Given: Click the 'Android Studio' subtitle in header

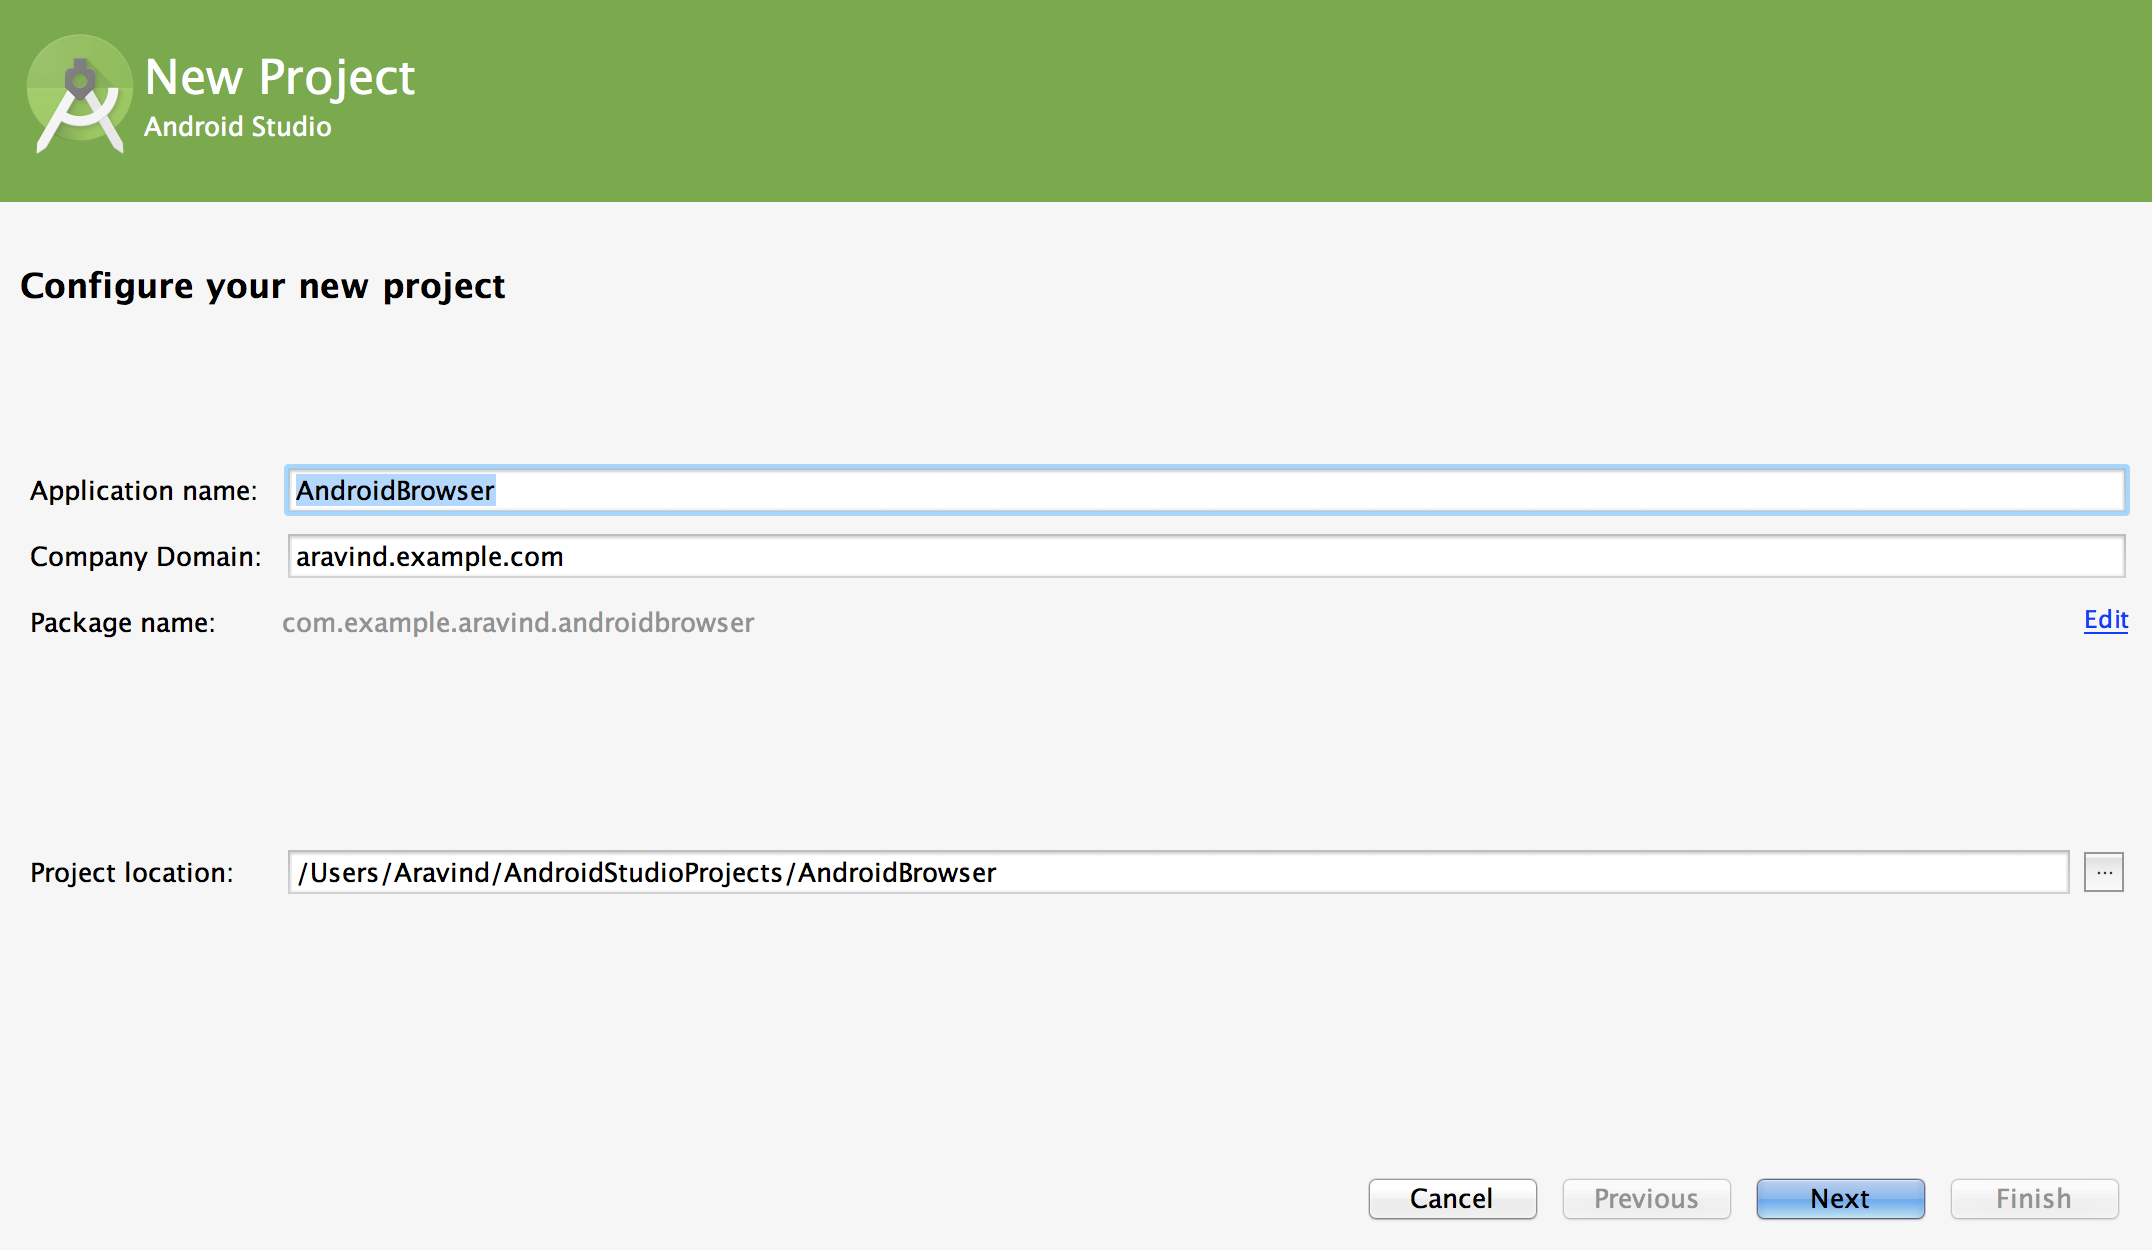Looking at the screenshot, I should click(237, 127).
